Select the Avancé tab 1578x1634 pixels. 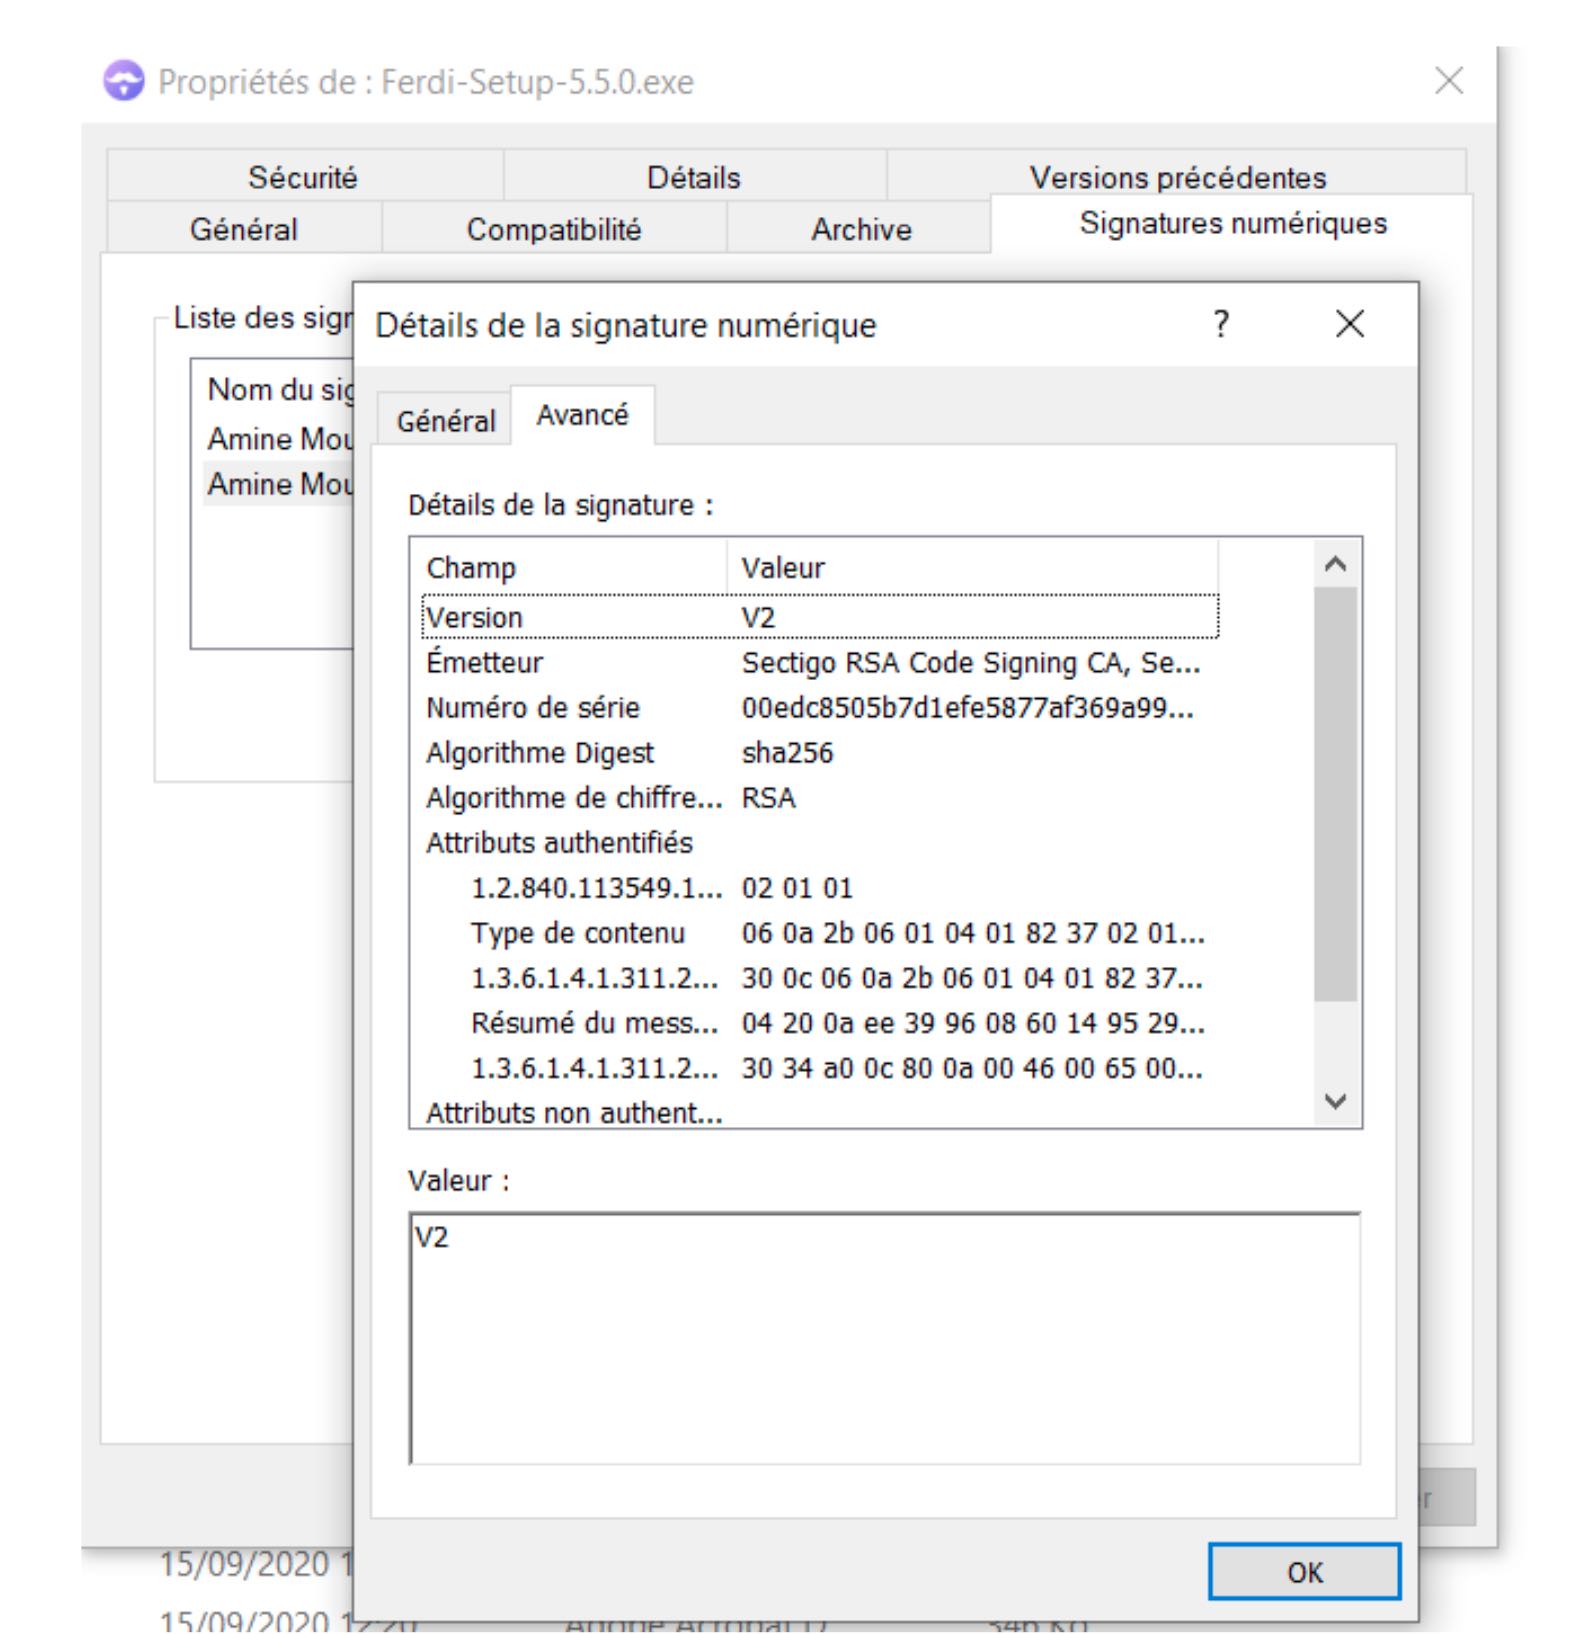[583, 415]
